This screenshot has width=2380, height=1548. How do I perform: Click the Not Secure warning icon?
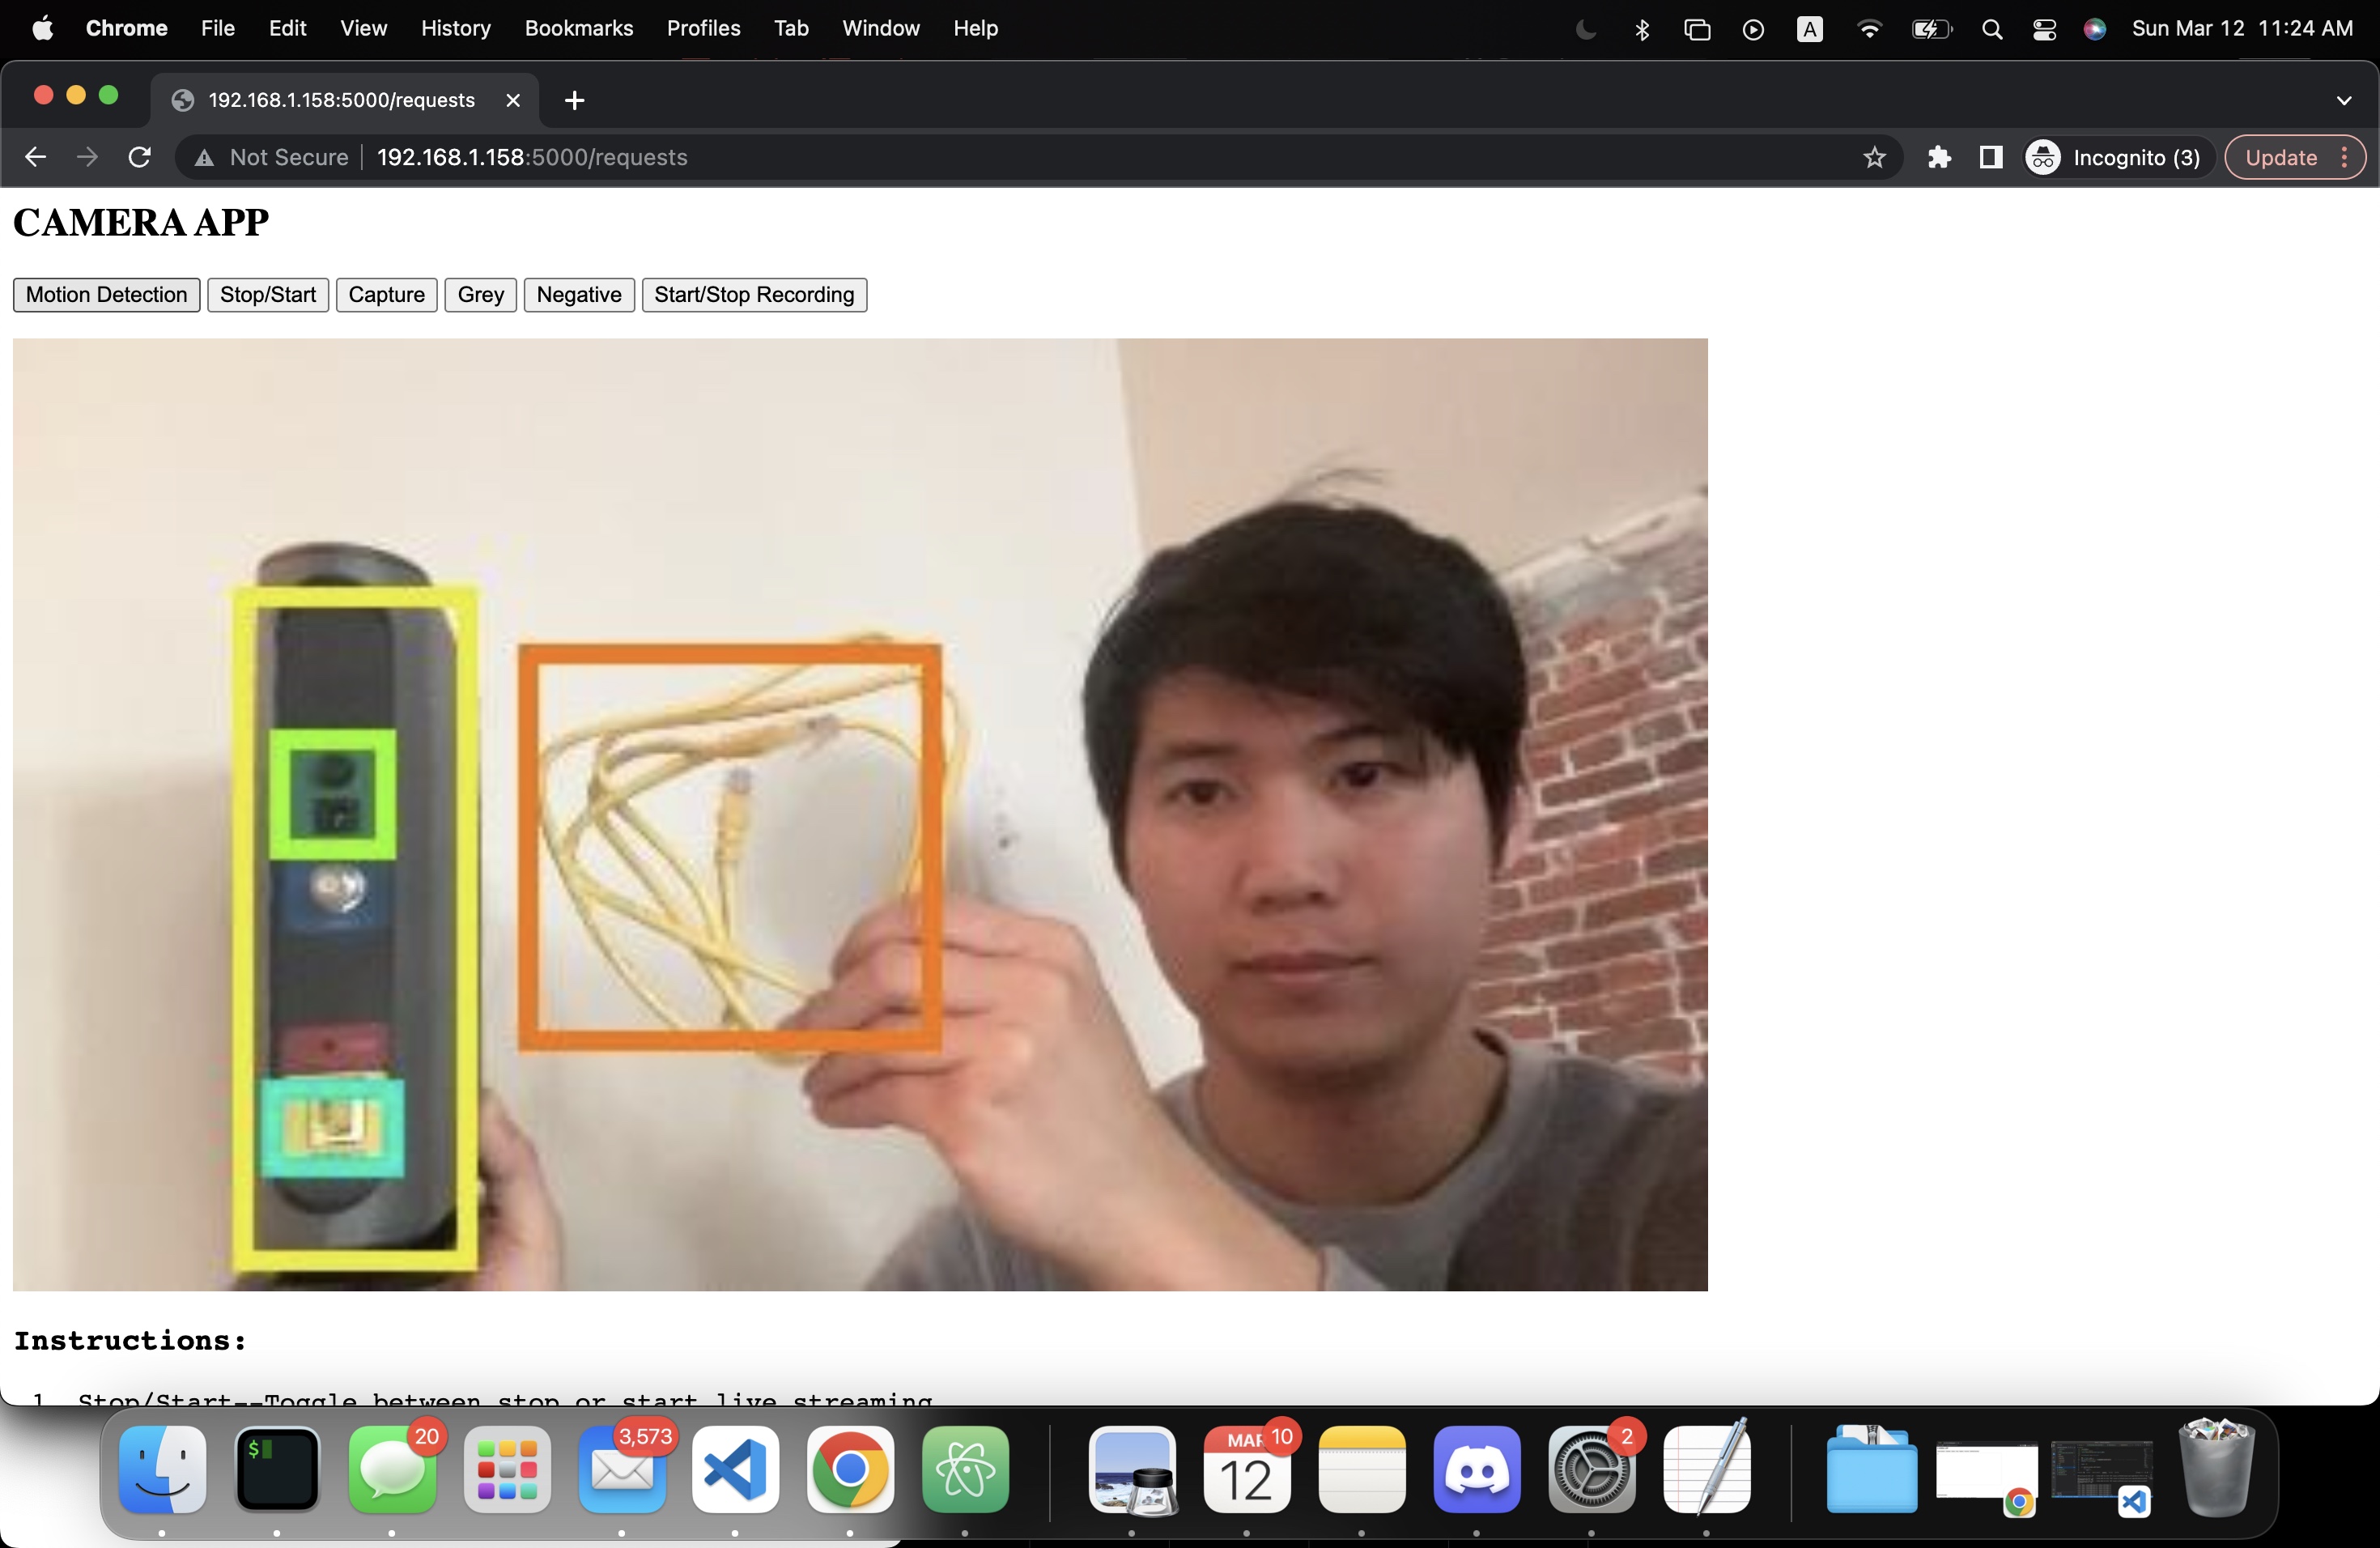pyautogui.click(x=204, y=157)
